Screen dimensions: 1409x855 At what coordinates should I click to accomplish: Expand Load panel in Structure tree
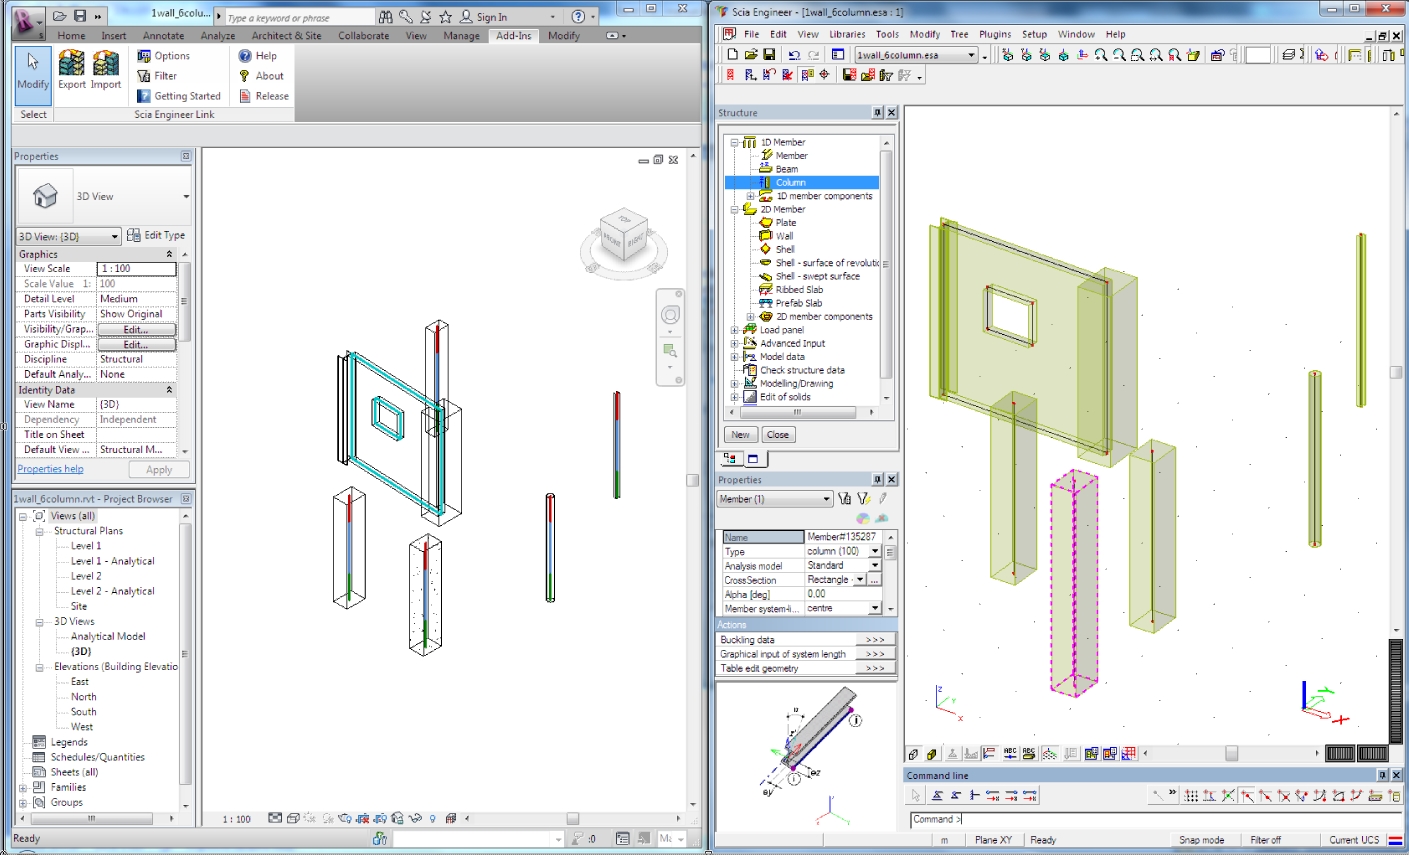735,330
